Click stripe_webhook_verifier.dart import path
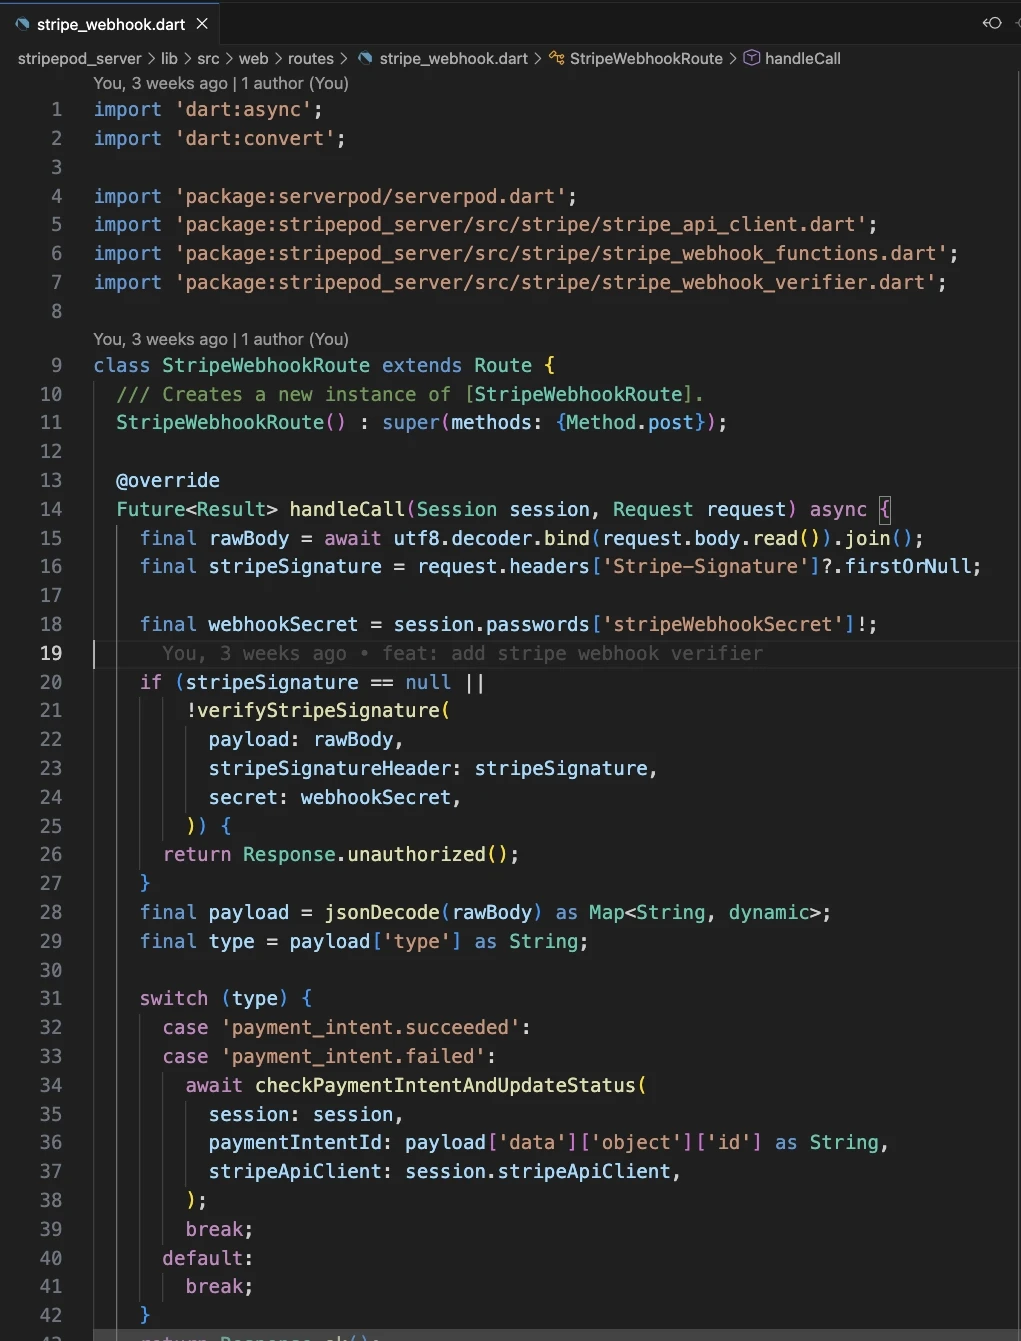The width and height of the screenshot is (1021, 1341). 556,283
